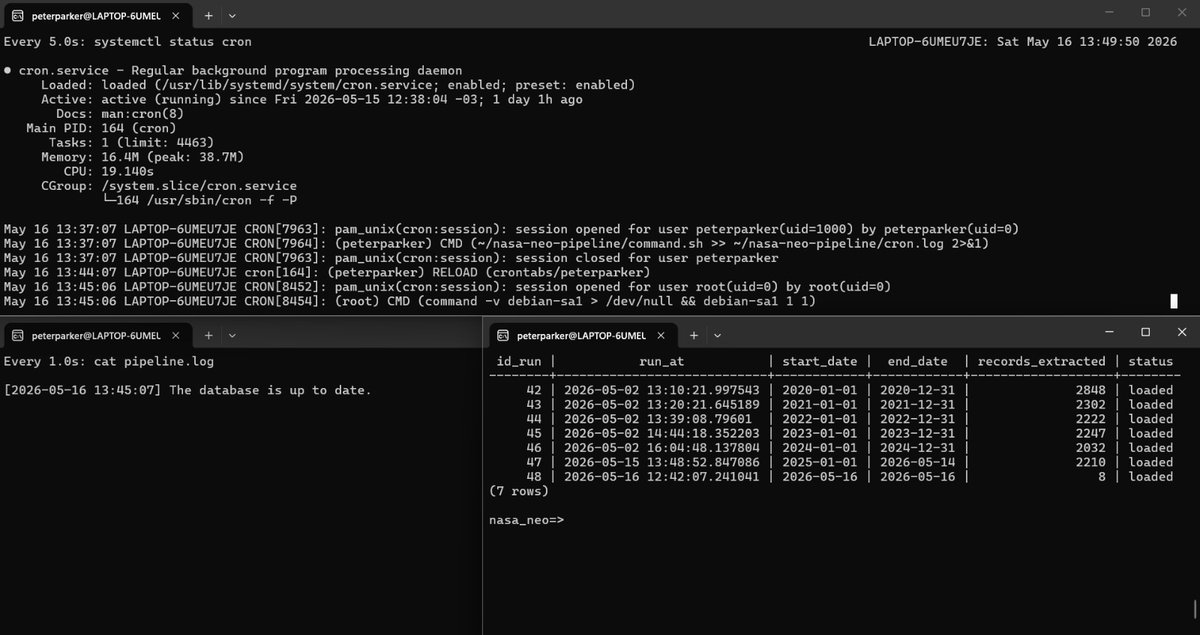Screen dimensions: 1200x635
Task: Open the profile dropdown in the nasa_neo window
Action: 718,335
